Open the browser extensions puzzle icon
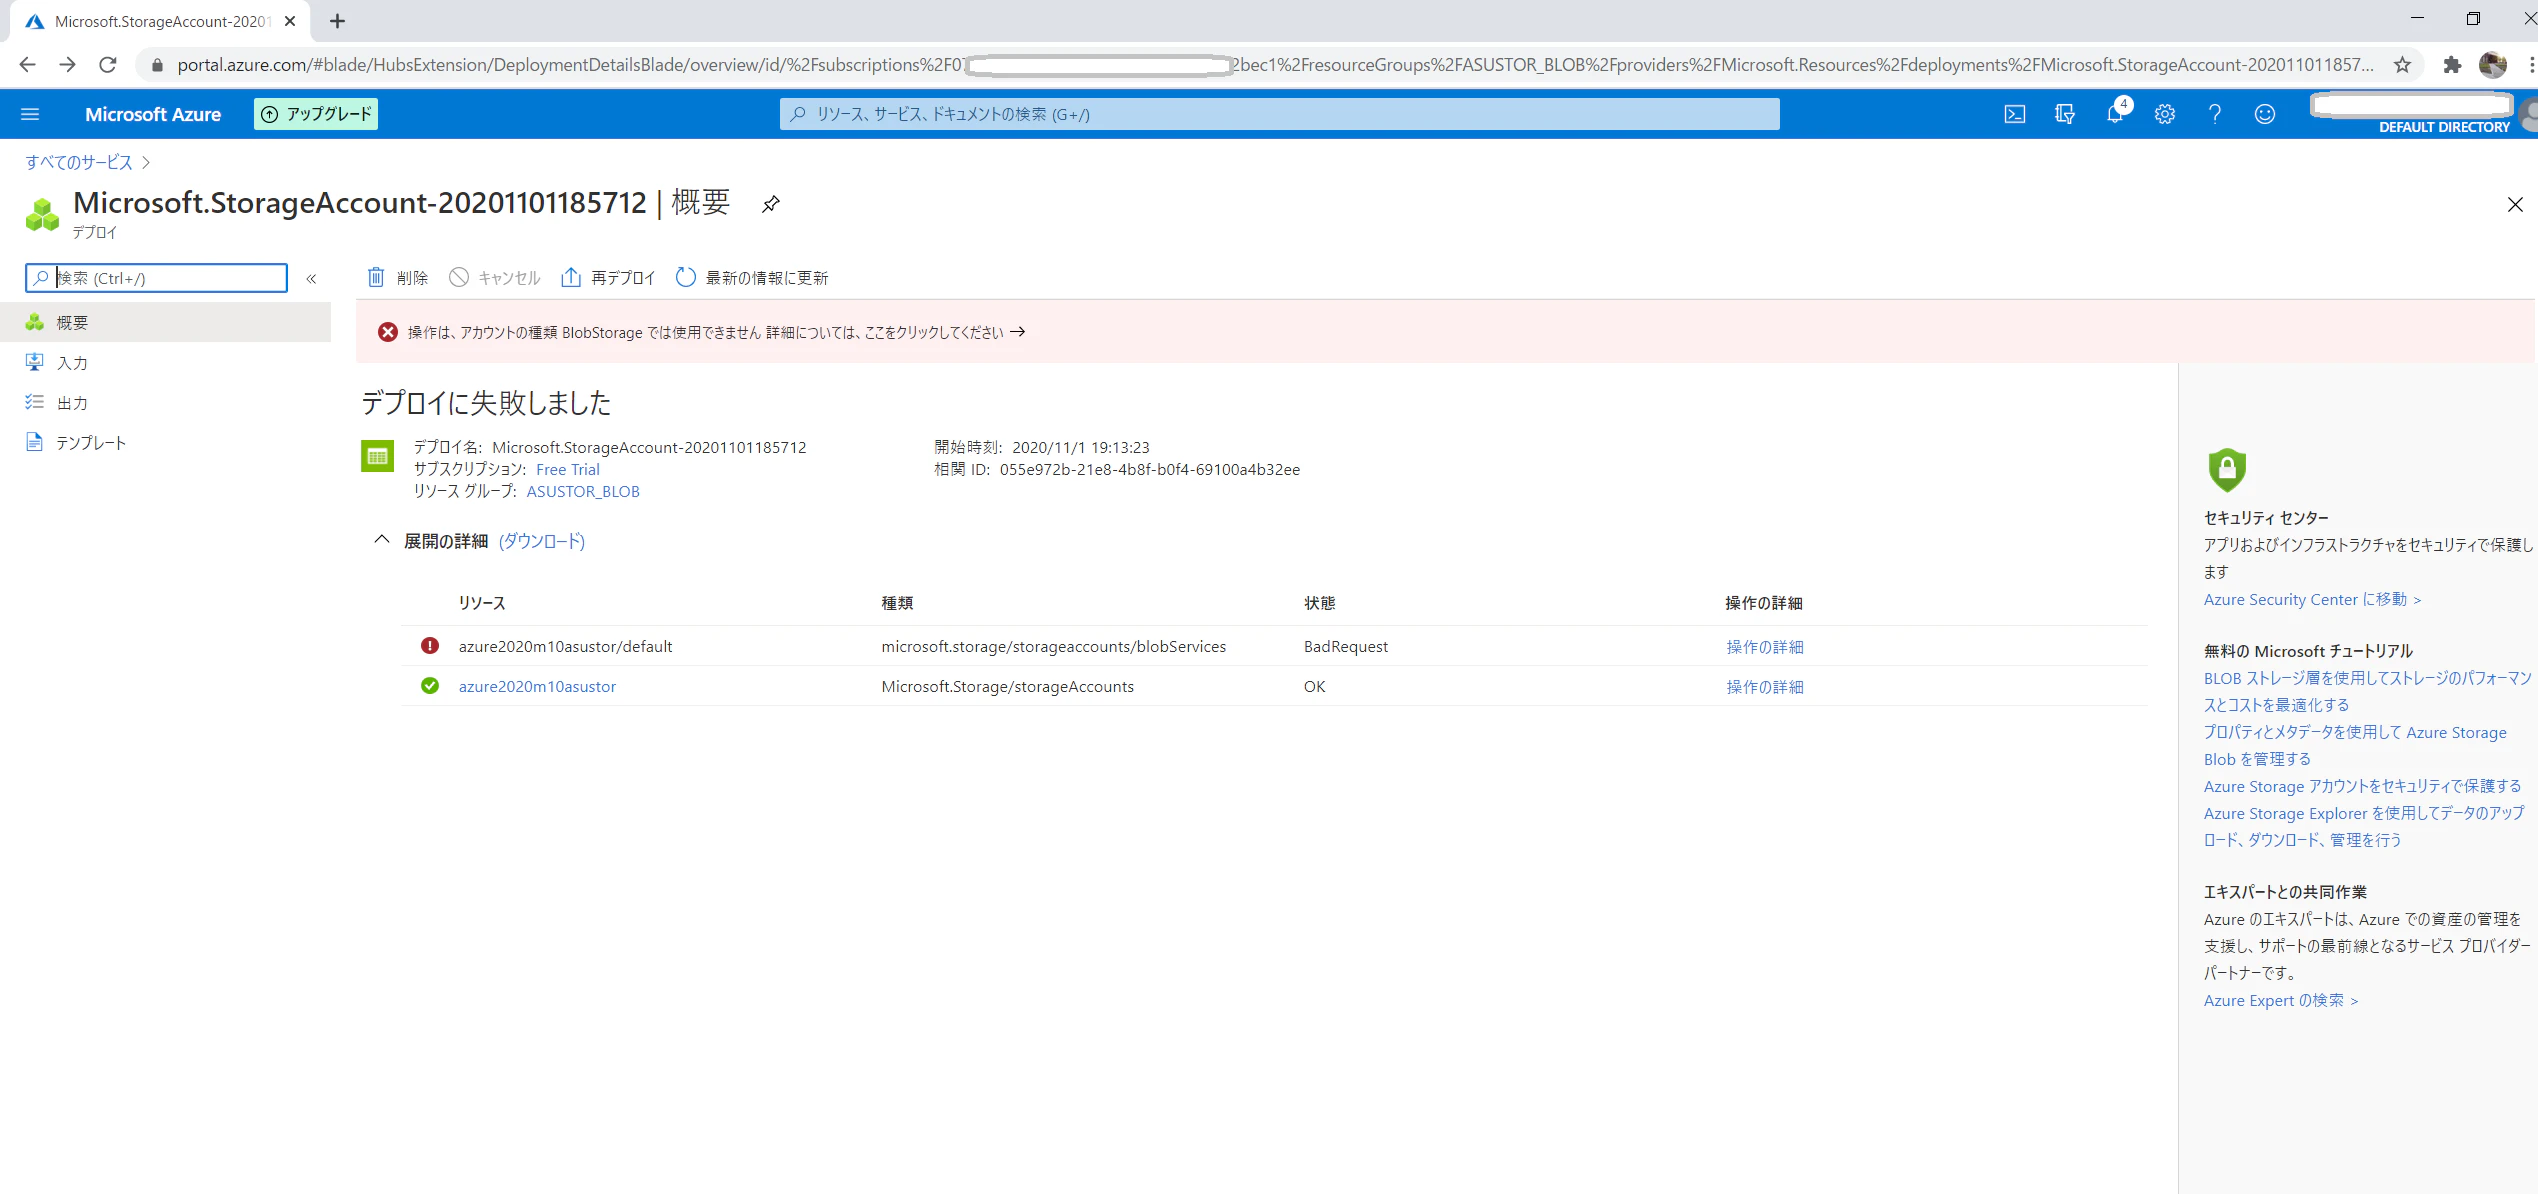Viewport: 2538px width, 1194px height. [x=2452, y=65]
